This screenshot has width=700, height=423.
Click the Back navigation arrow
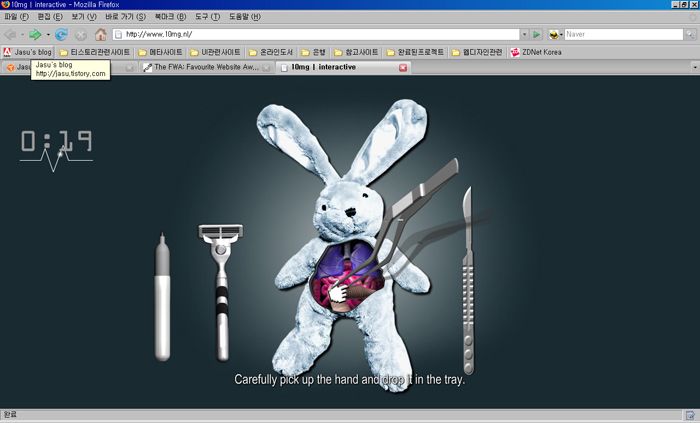[x=10, y=34]
